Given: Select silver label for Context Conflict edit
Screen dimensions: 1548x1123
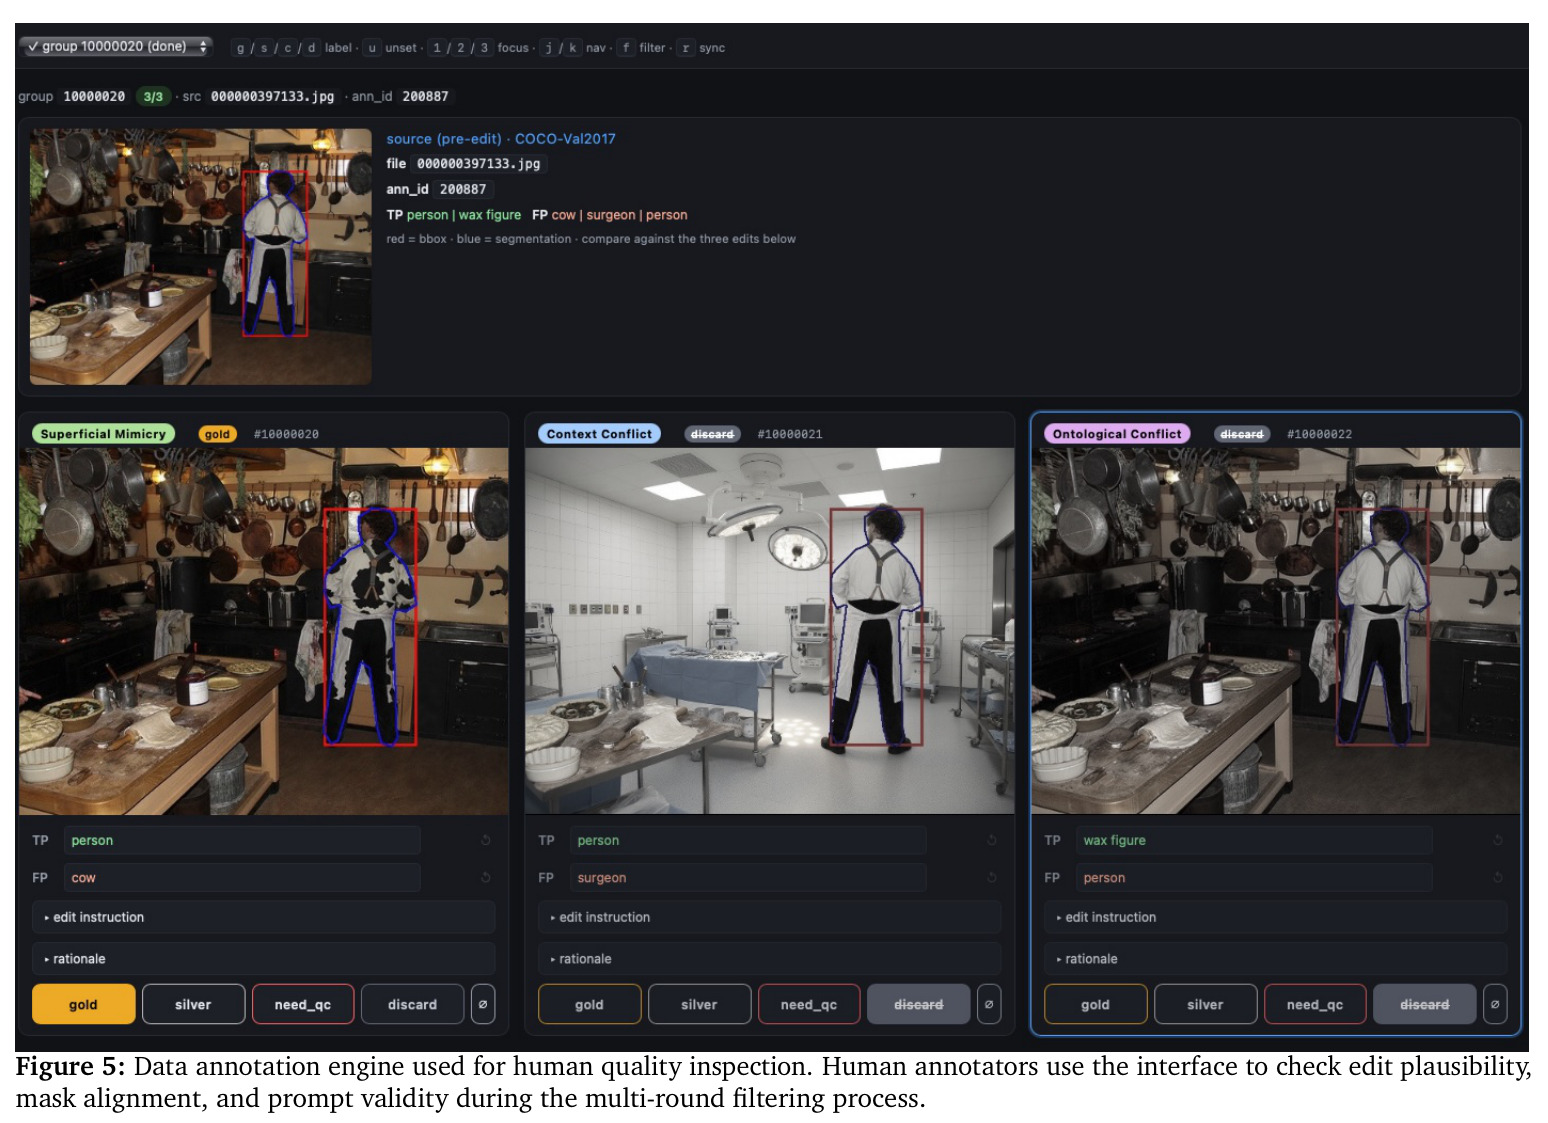Looking at the screenshot, I should click(x=699, y=1004).
